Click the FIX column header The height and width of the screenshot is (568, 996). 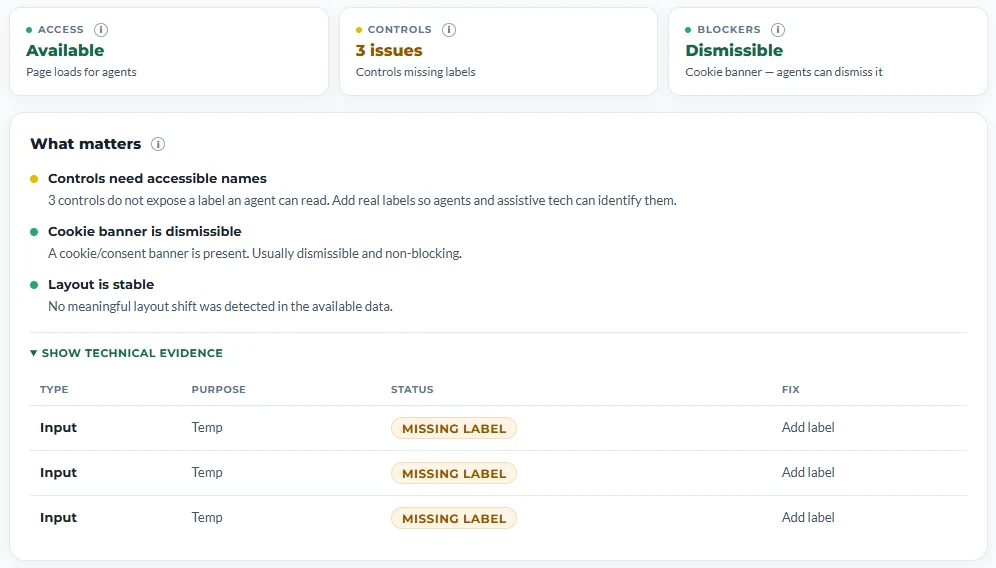pyautogui.click(x=791, y=389)
